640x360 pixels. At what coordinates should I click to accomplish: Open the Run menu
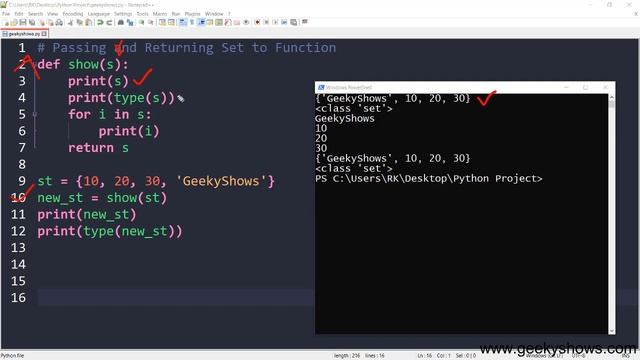coord(176,14)
